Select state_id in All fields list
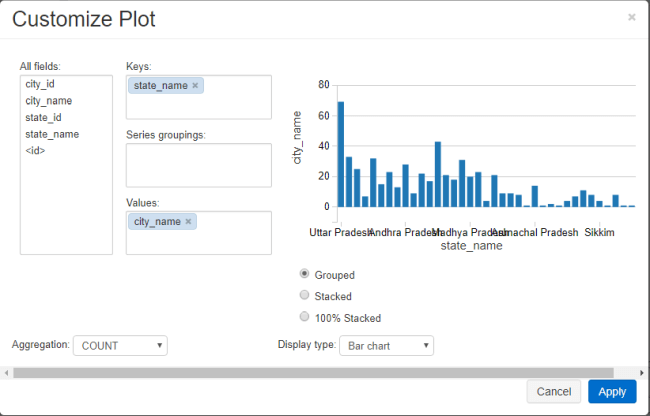This screenshot has height=416, width=650. [x=43, y=118]
